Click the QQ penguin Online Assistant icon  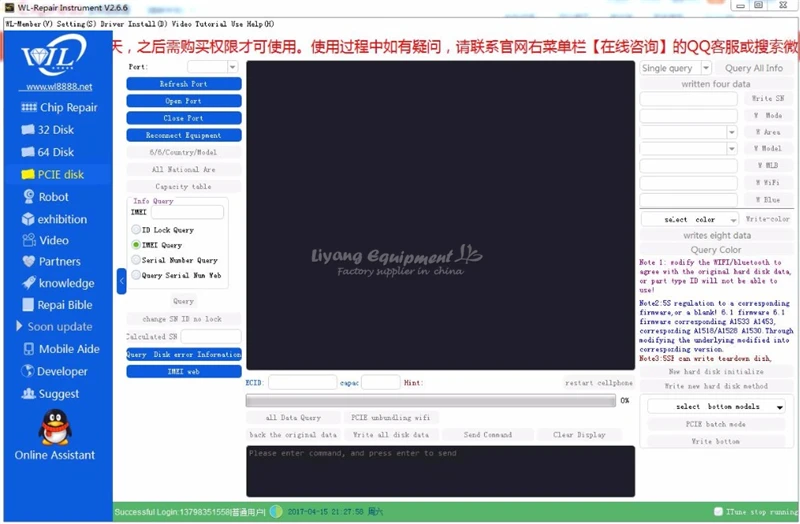(55, 428)
